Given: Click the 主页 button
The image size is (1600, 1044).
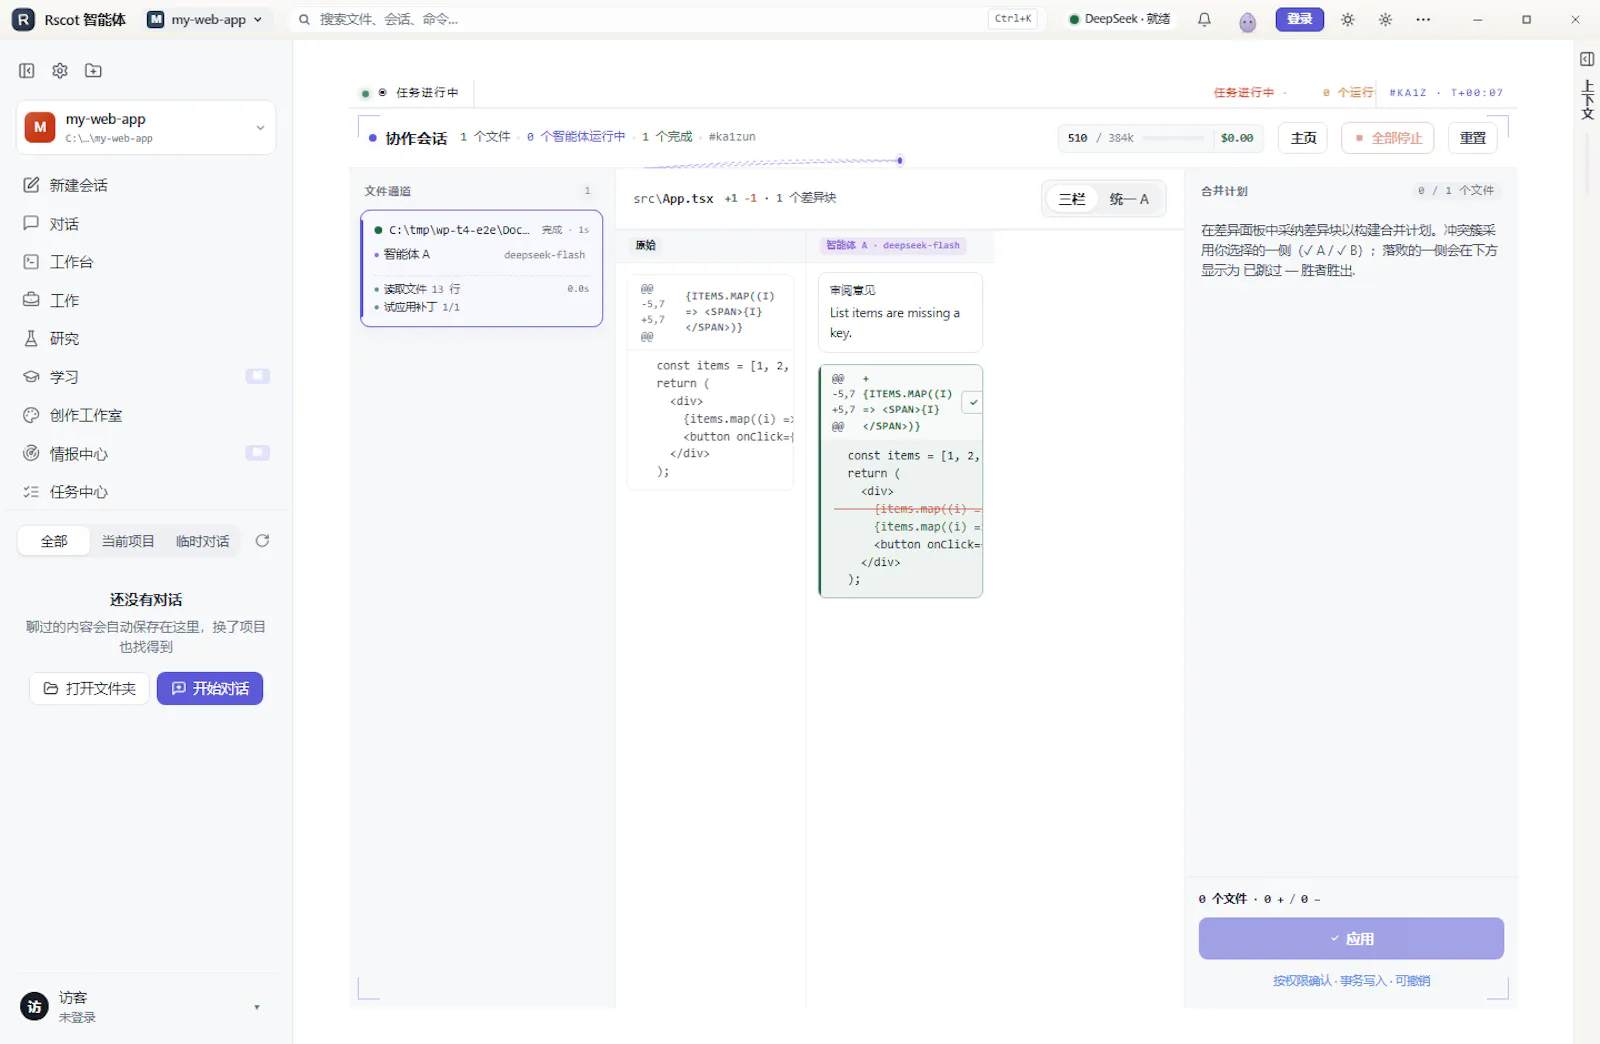Looking at the screenshot, I should (x=1303, y=138).
